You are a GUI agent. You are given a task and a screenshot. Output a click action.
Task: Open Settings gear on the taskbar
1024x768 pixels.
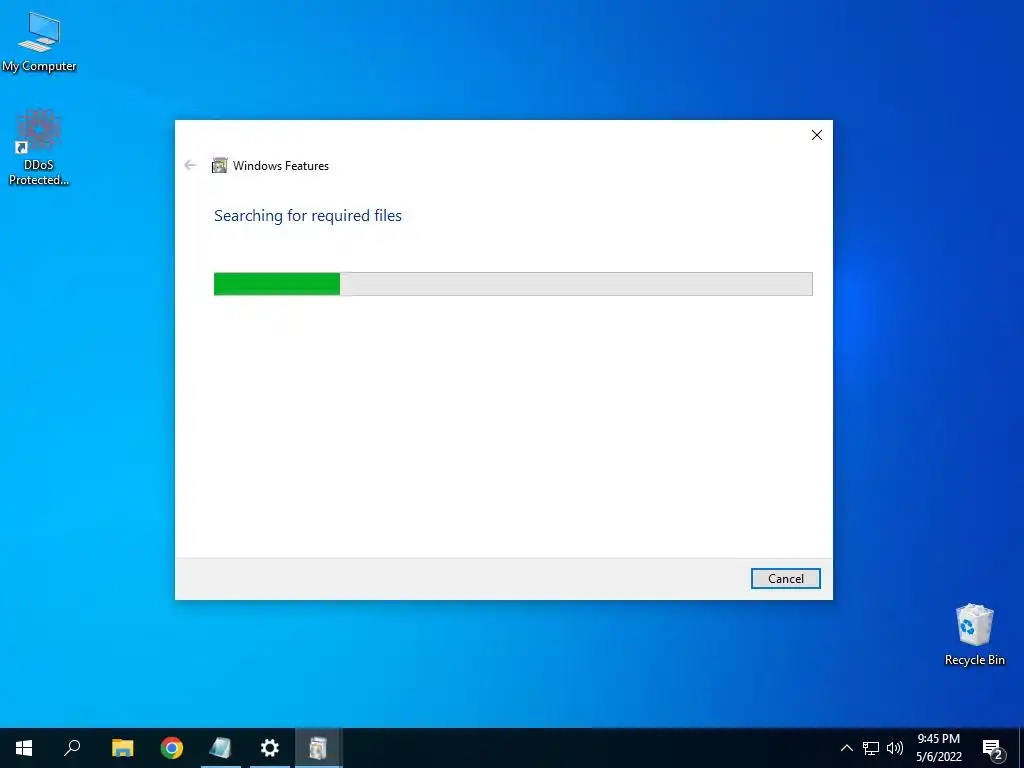click(270, 748)
